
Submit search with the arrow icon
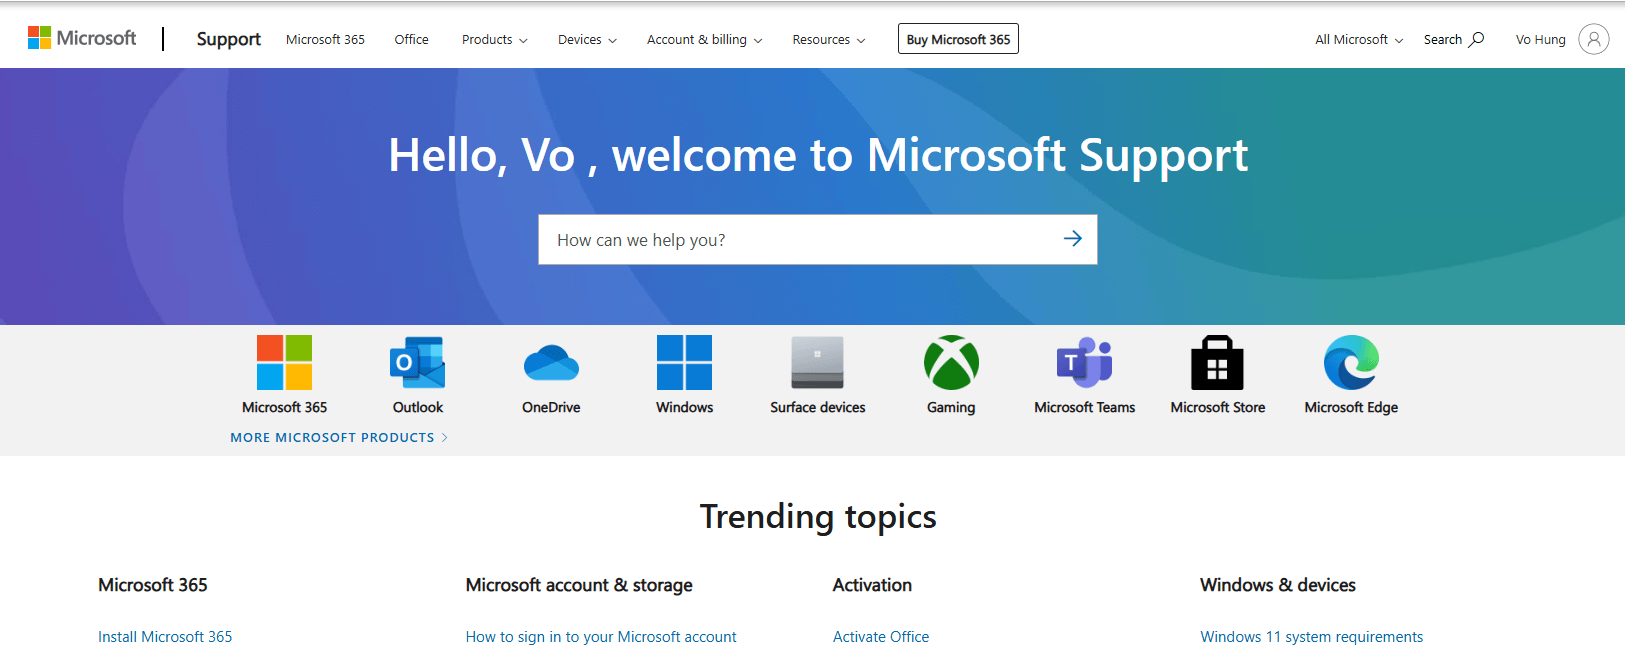[1072, 239]
